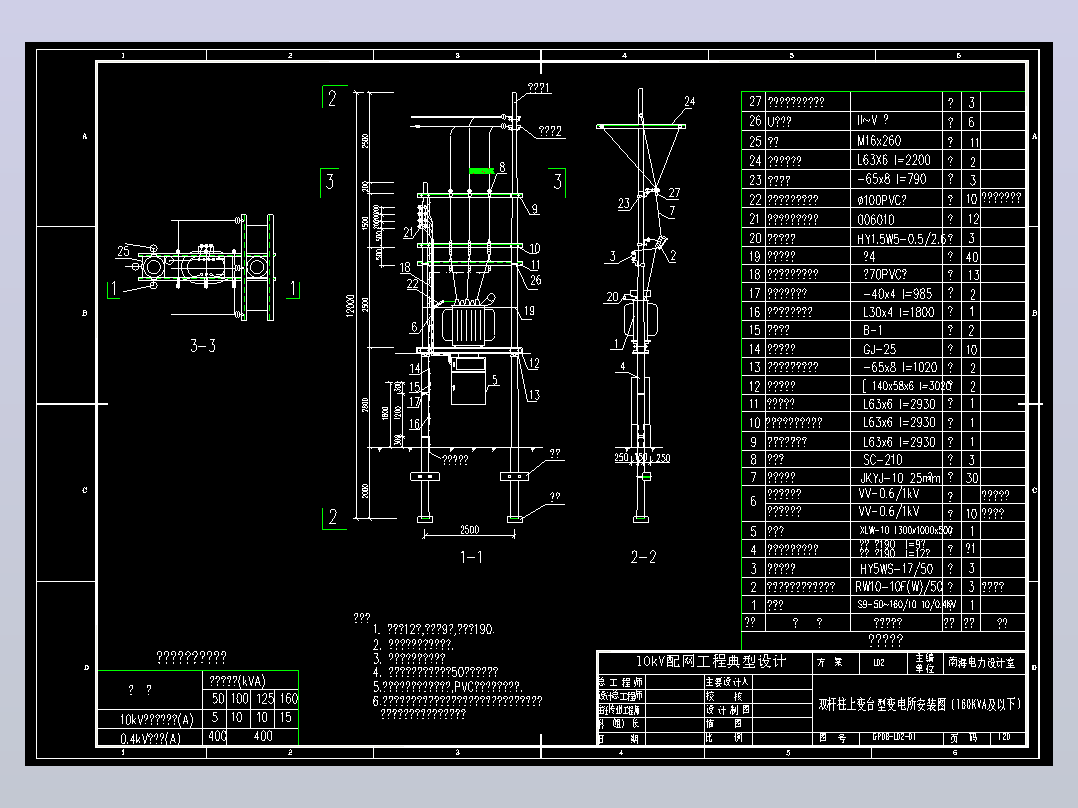Select the 'SC-210' spec in row 8
The width and height of the screenshot is (1078, 808).
(882, 459)
